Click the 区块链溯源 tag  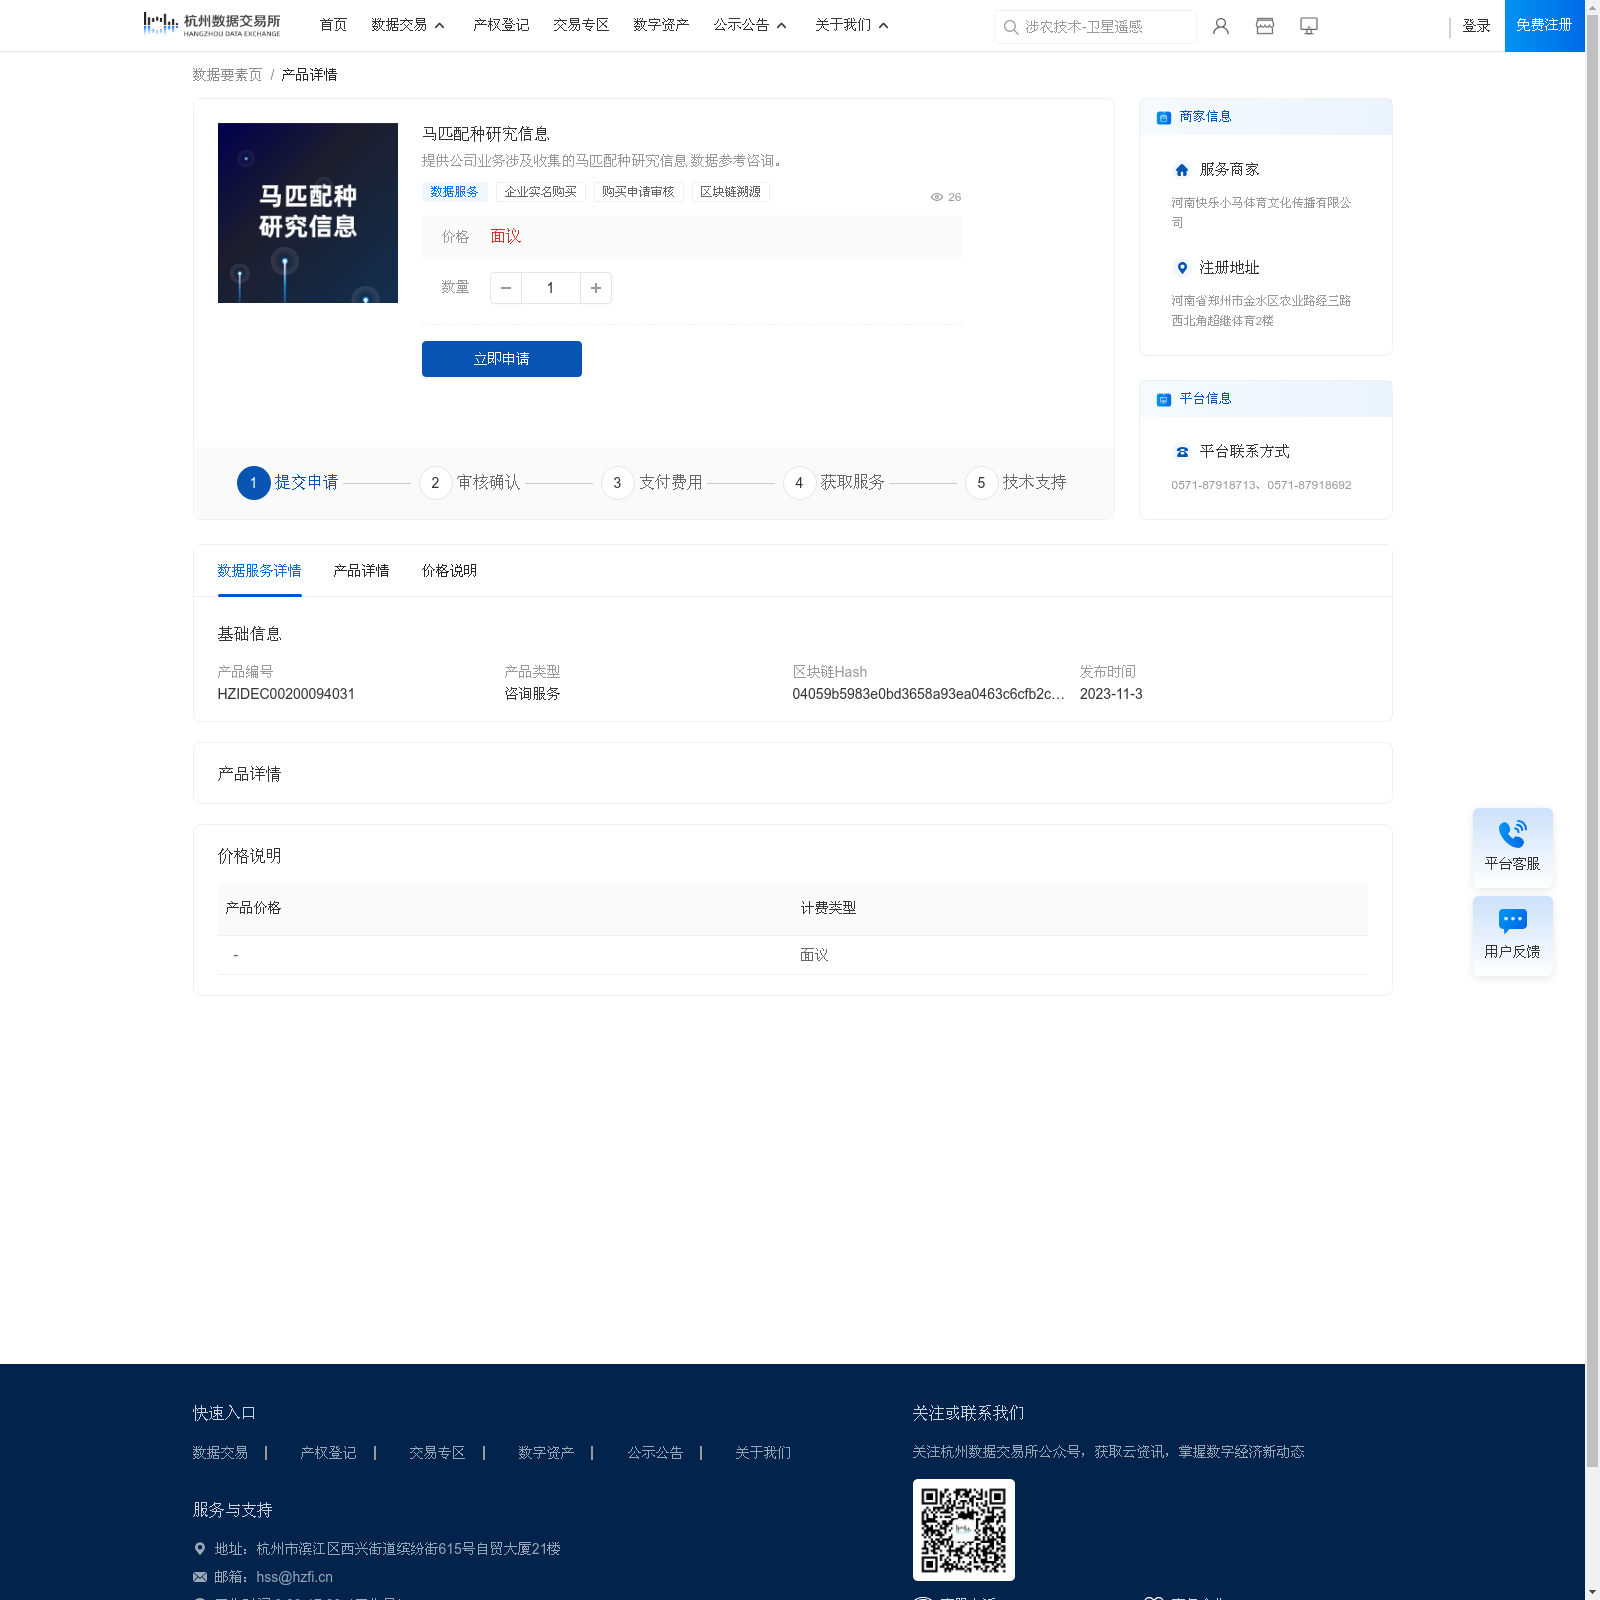click(x=731, y=192)
